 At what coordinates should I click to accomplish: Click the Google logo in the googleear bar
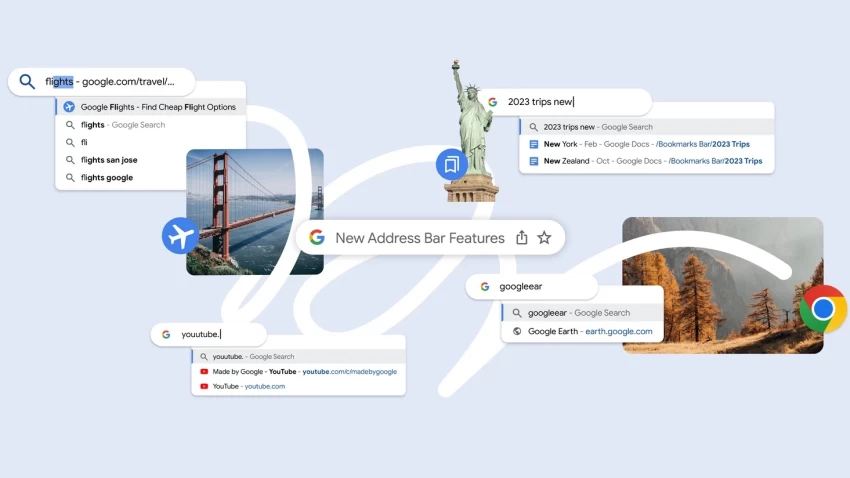[485, 286]
